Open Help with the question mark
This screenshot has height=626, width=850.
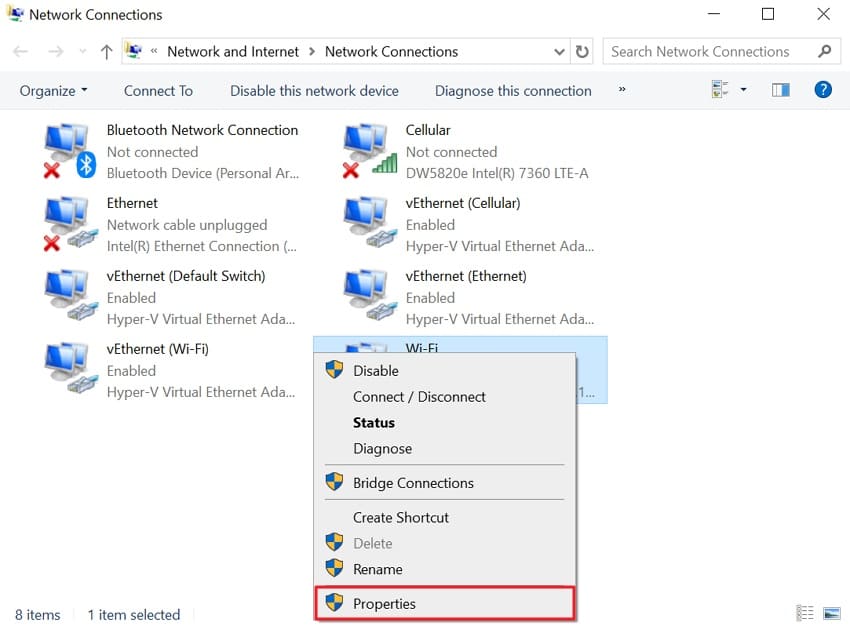[823, 89]
